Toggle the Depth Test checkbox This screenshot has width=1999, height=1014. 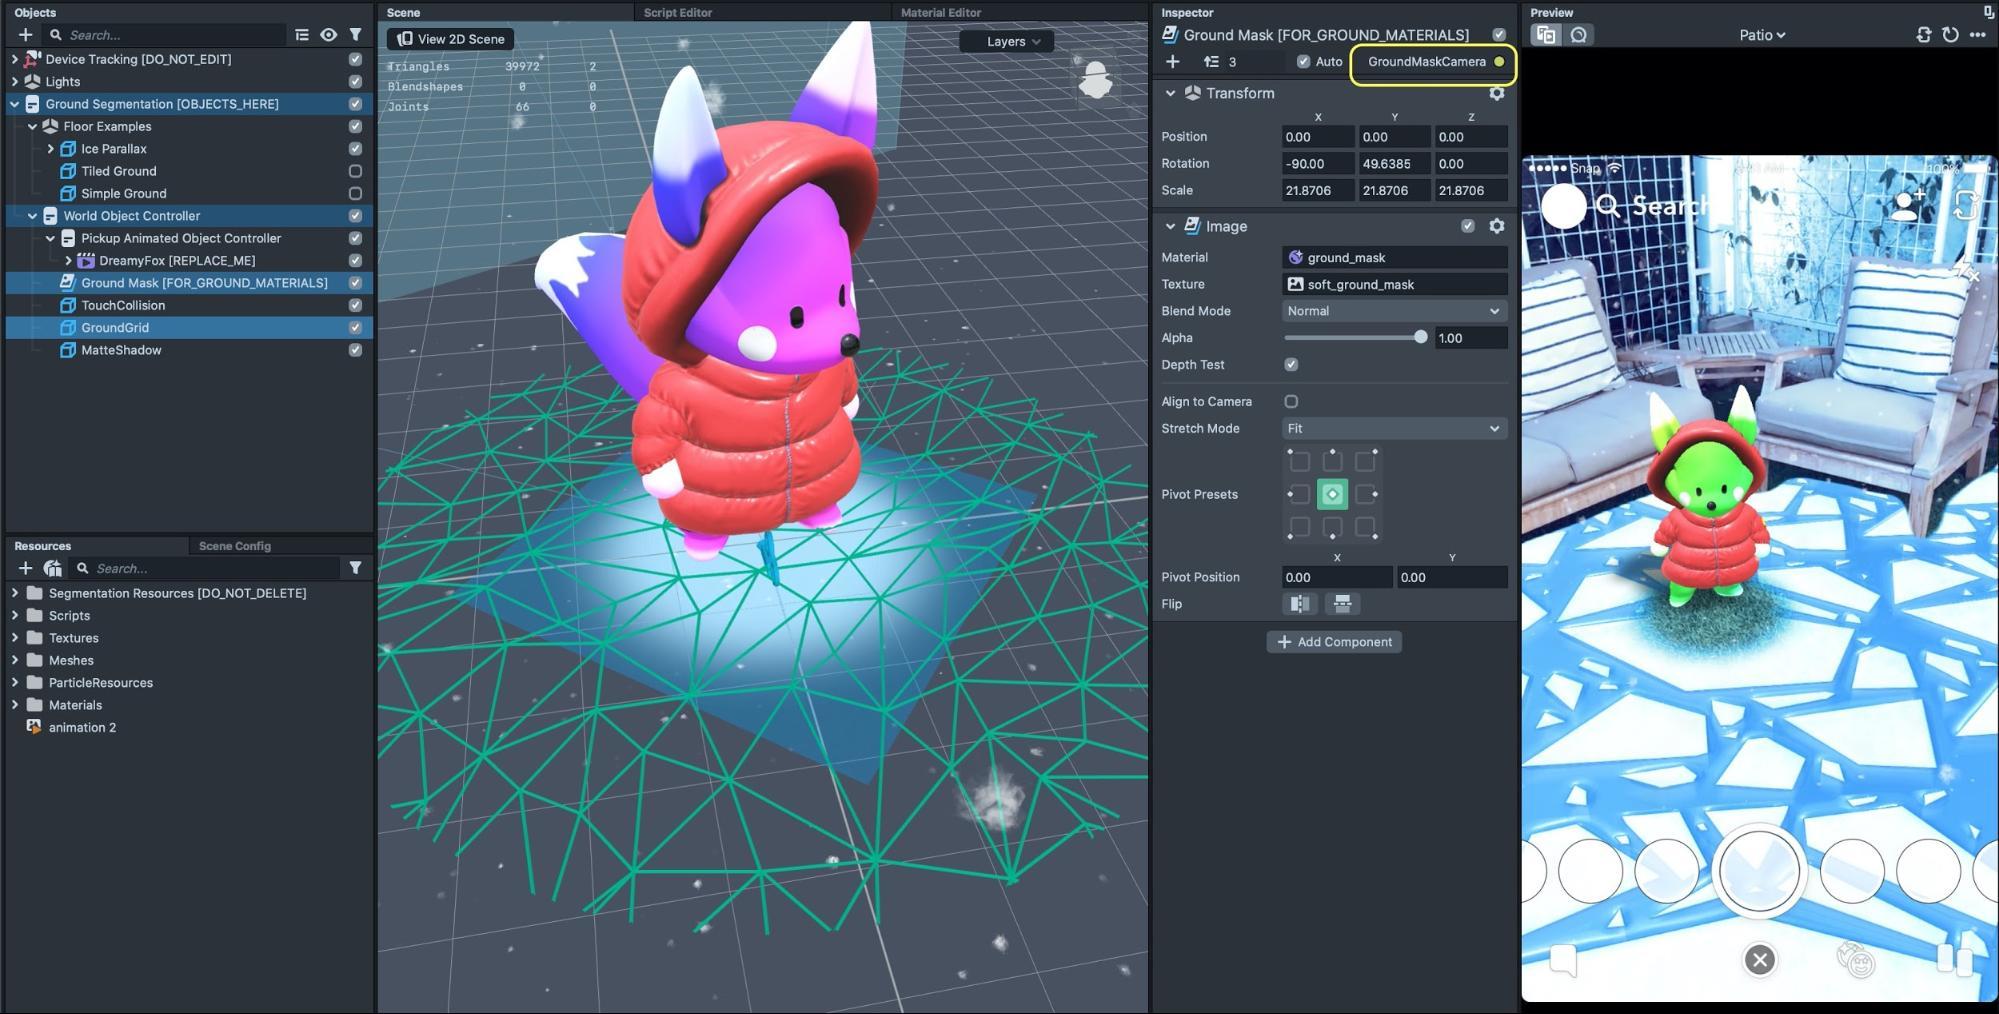[x=1291, y=365]
